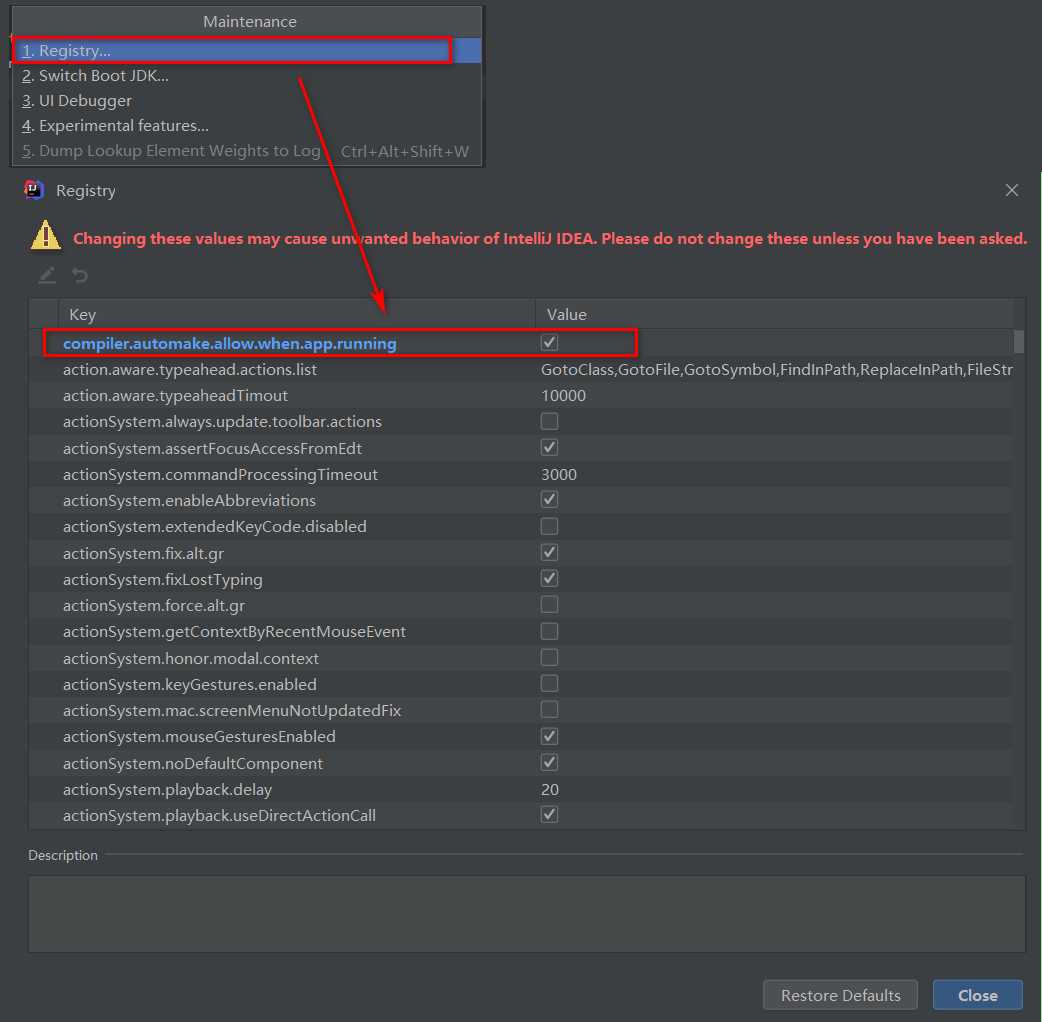Select the action.aware.typeaheadTimout key
Viewport: 1042px width, 1022px height.
point(175,395)
